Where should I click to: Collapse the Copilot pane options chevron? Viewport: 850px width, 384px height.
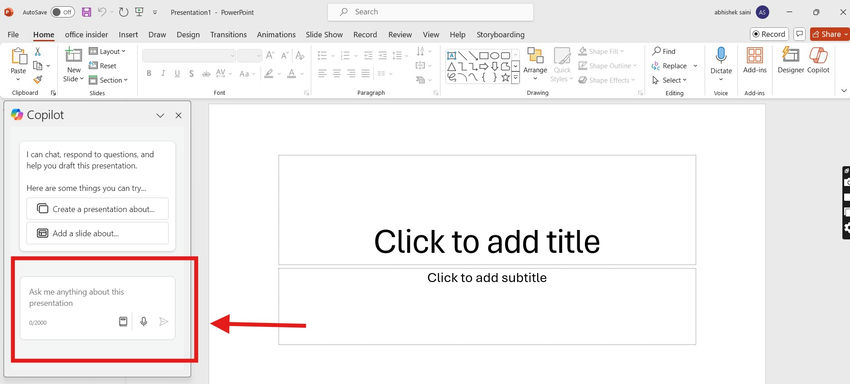[x=160, y=116]
